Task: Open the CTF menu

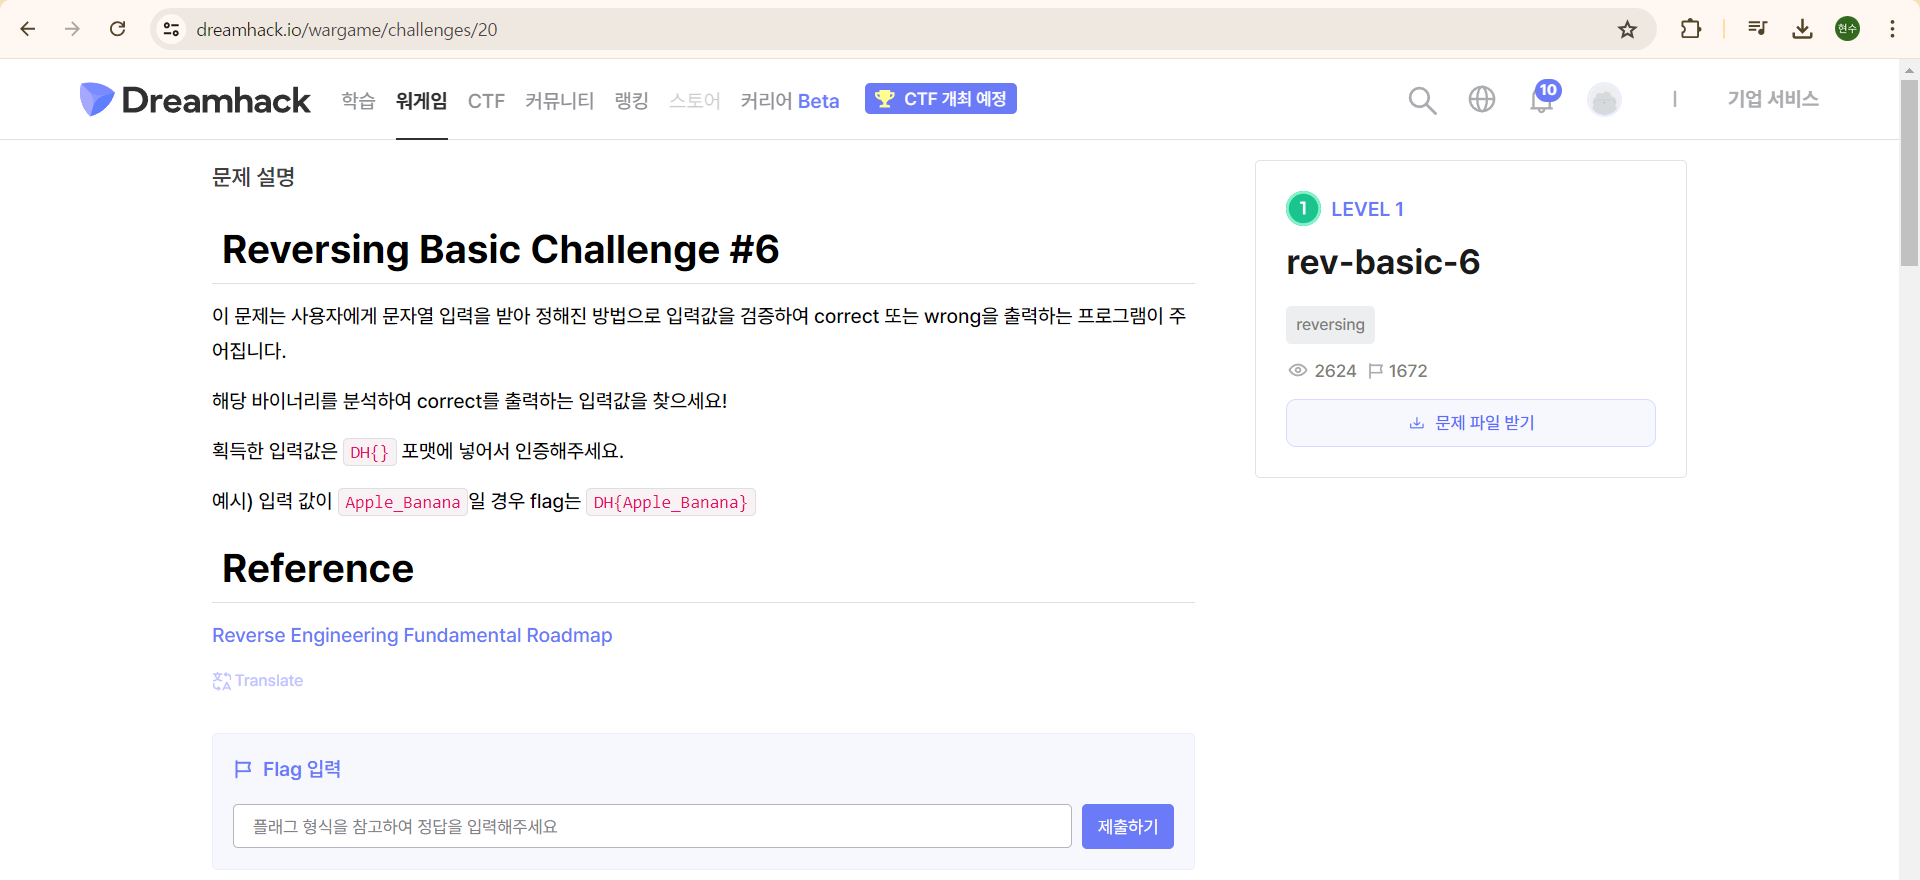Action: click(x=486, y=101)
